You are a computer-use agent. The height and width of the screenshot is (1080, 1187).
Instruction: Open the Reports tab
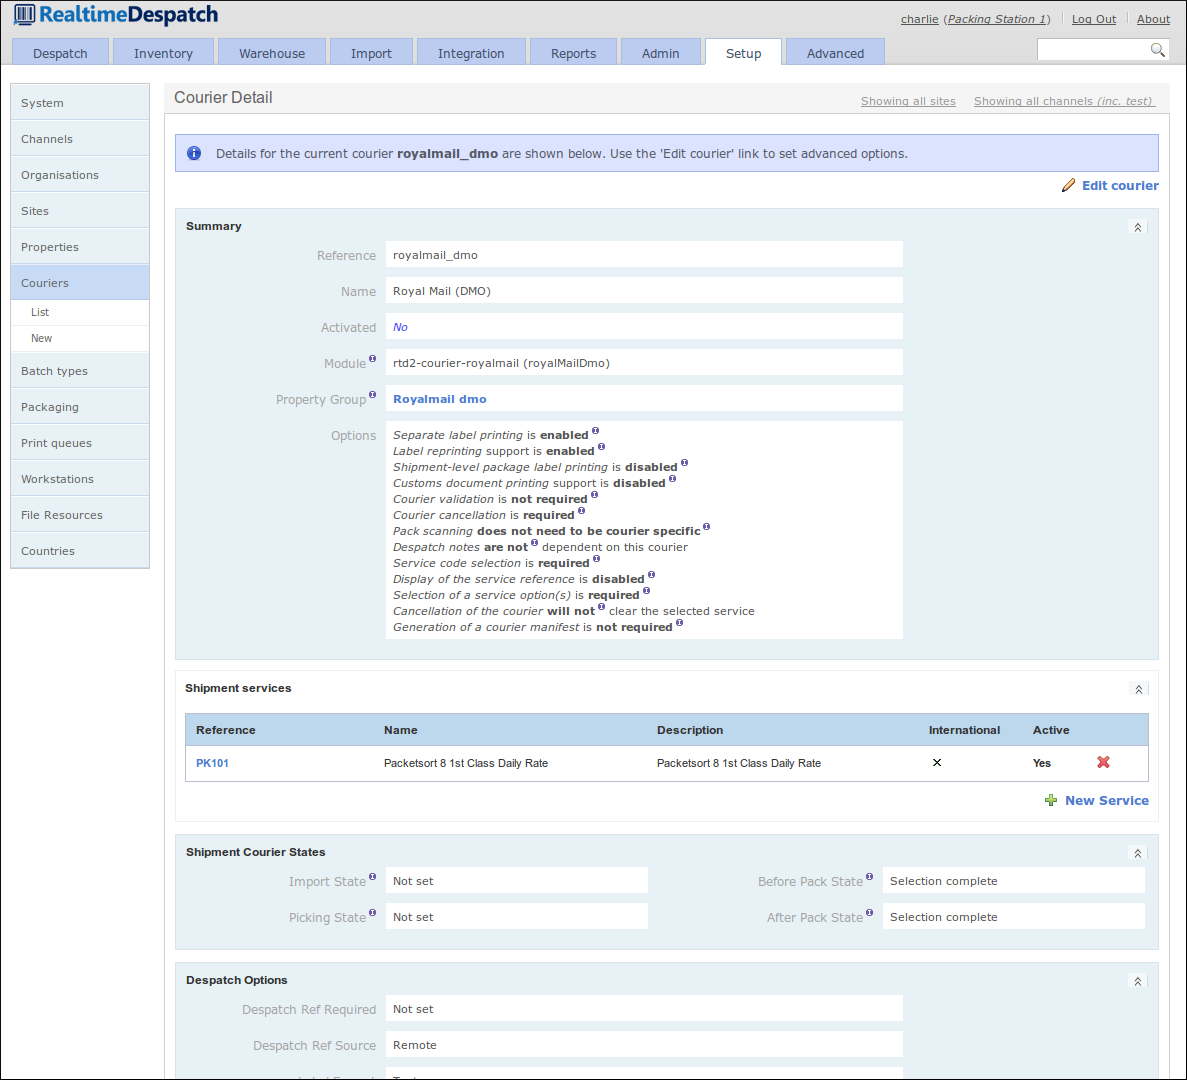point(573,53)
